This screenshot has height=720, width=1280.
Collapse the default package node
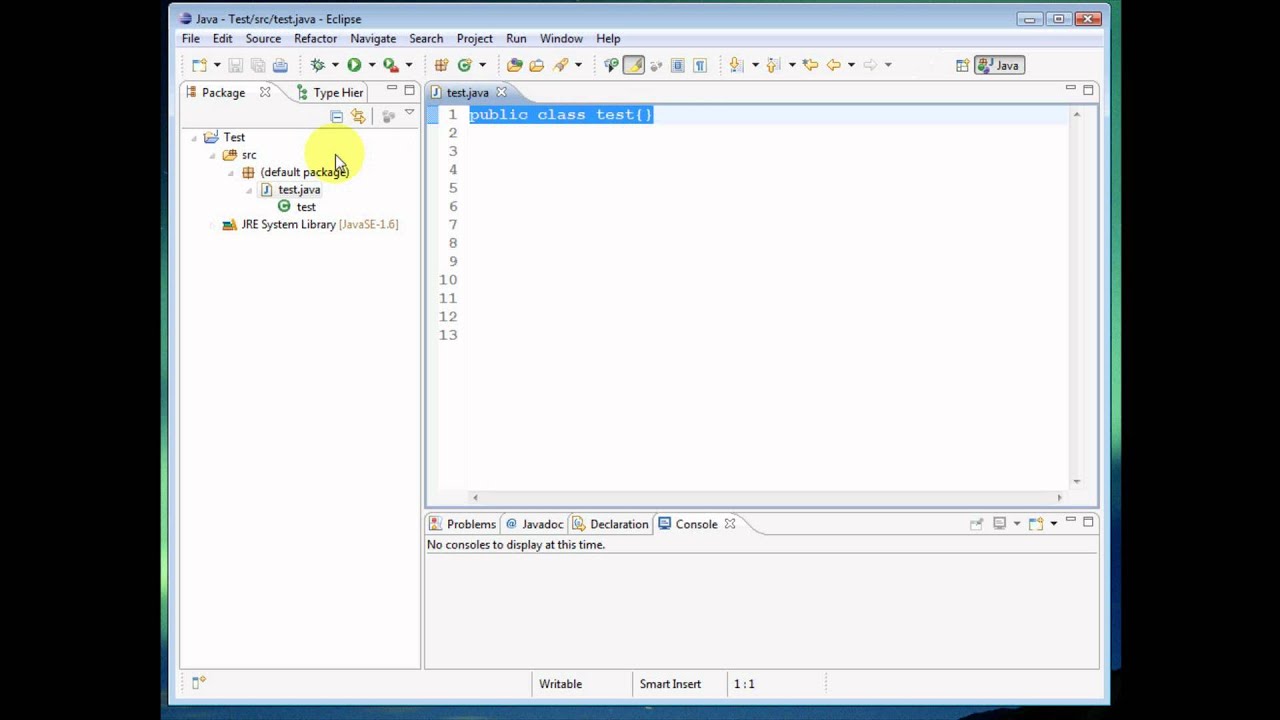coord(231,173)
